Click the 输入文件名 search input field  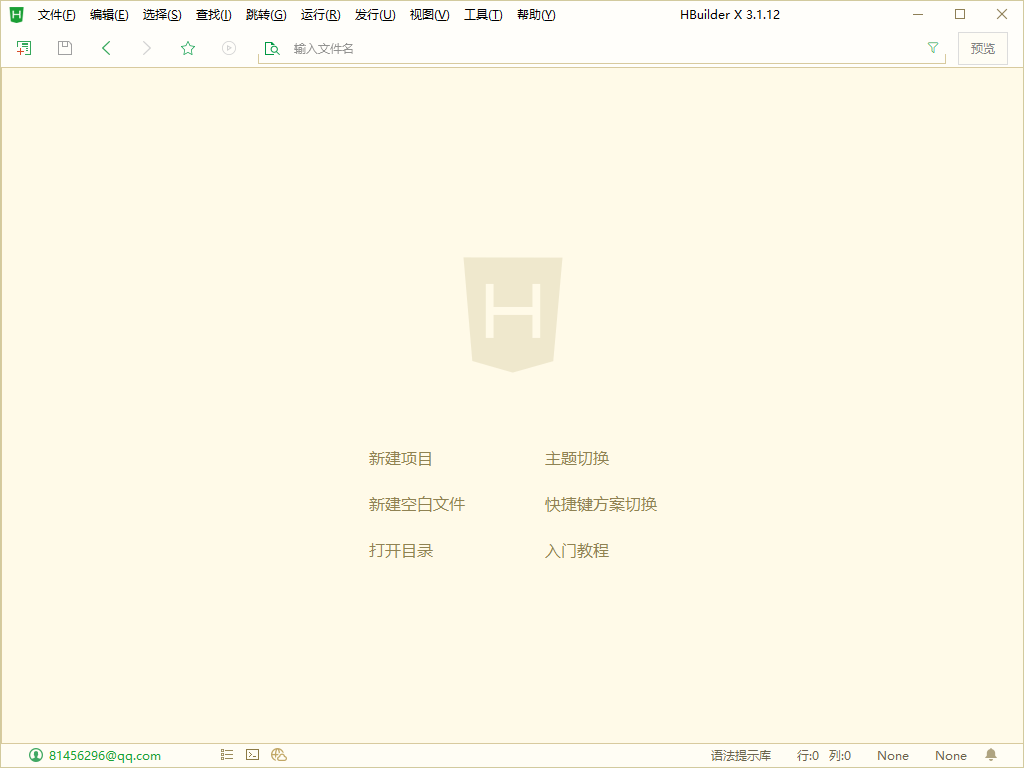coord(600,48)
